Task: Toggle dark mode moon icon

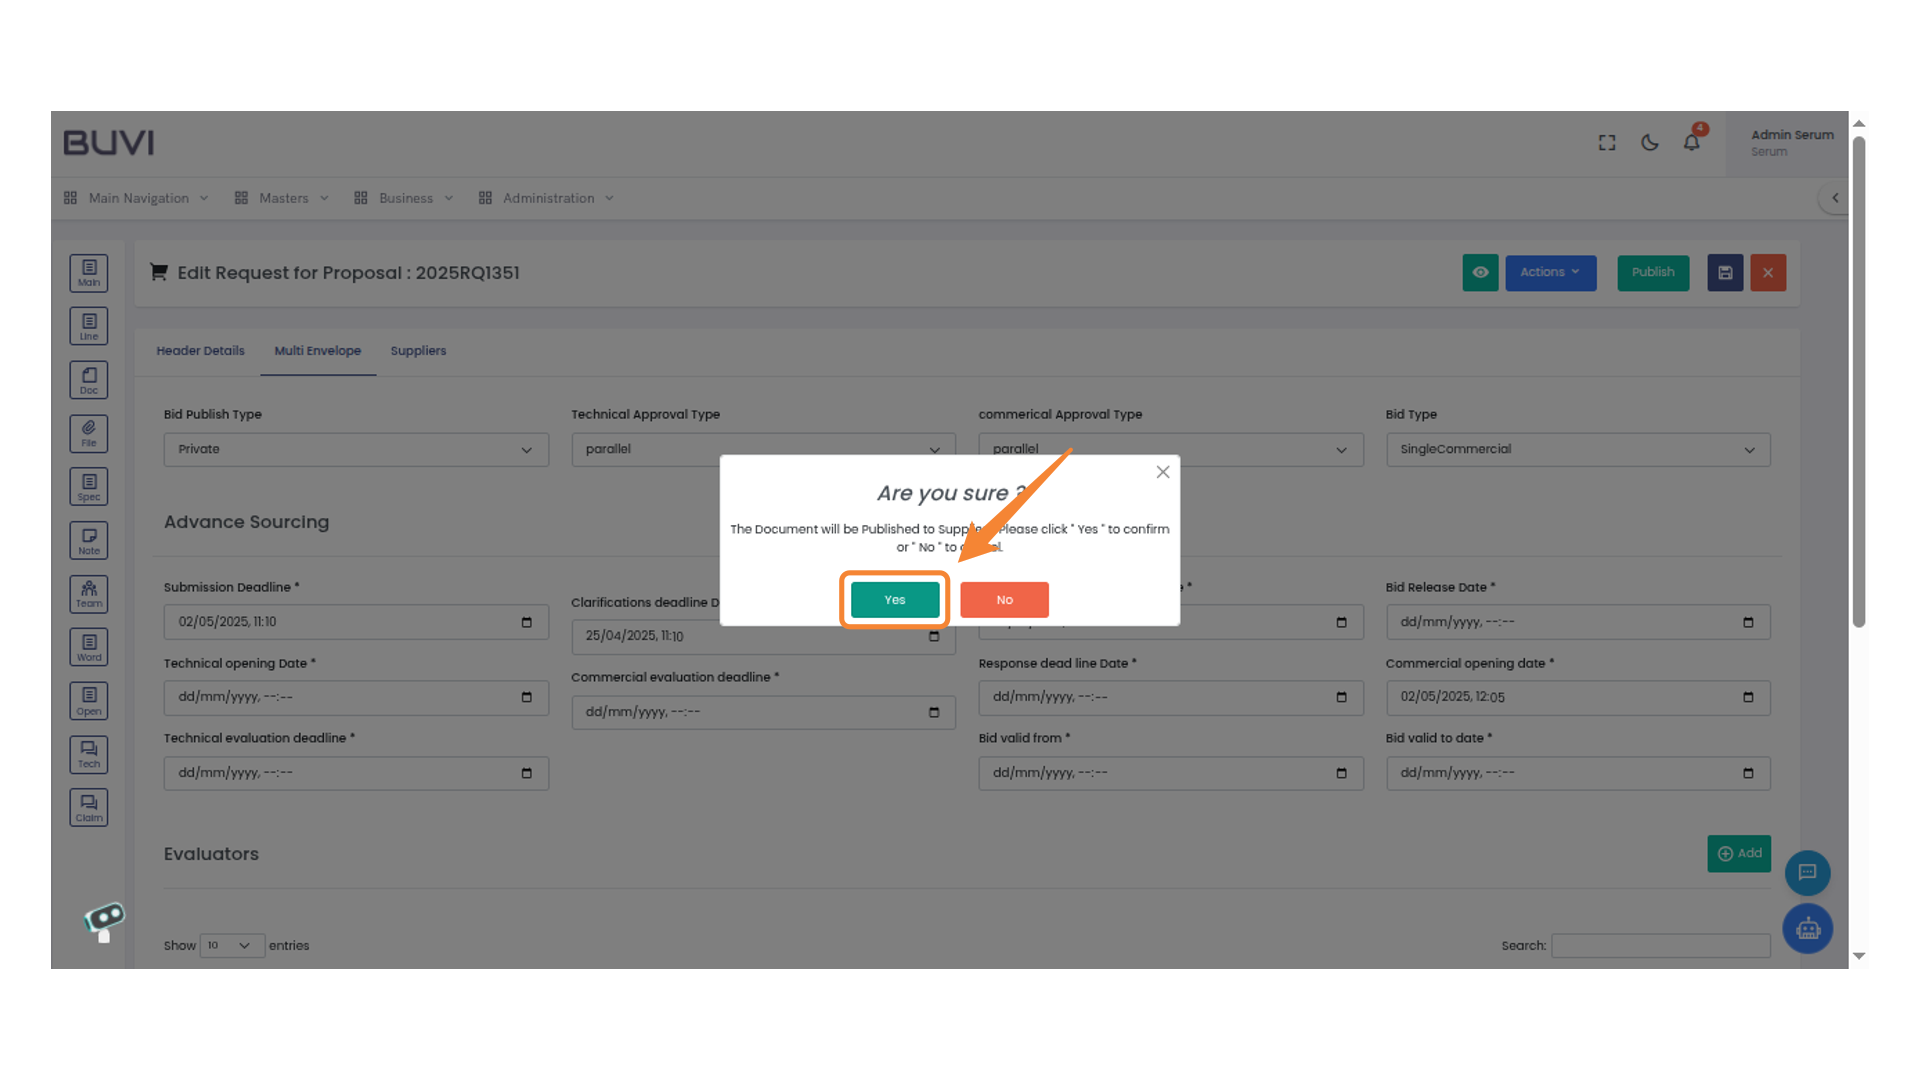Action: 1650,143
